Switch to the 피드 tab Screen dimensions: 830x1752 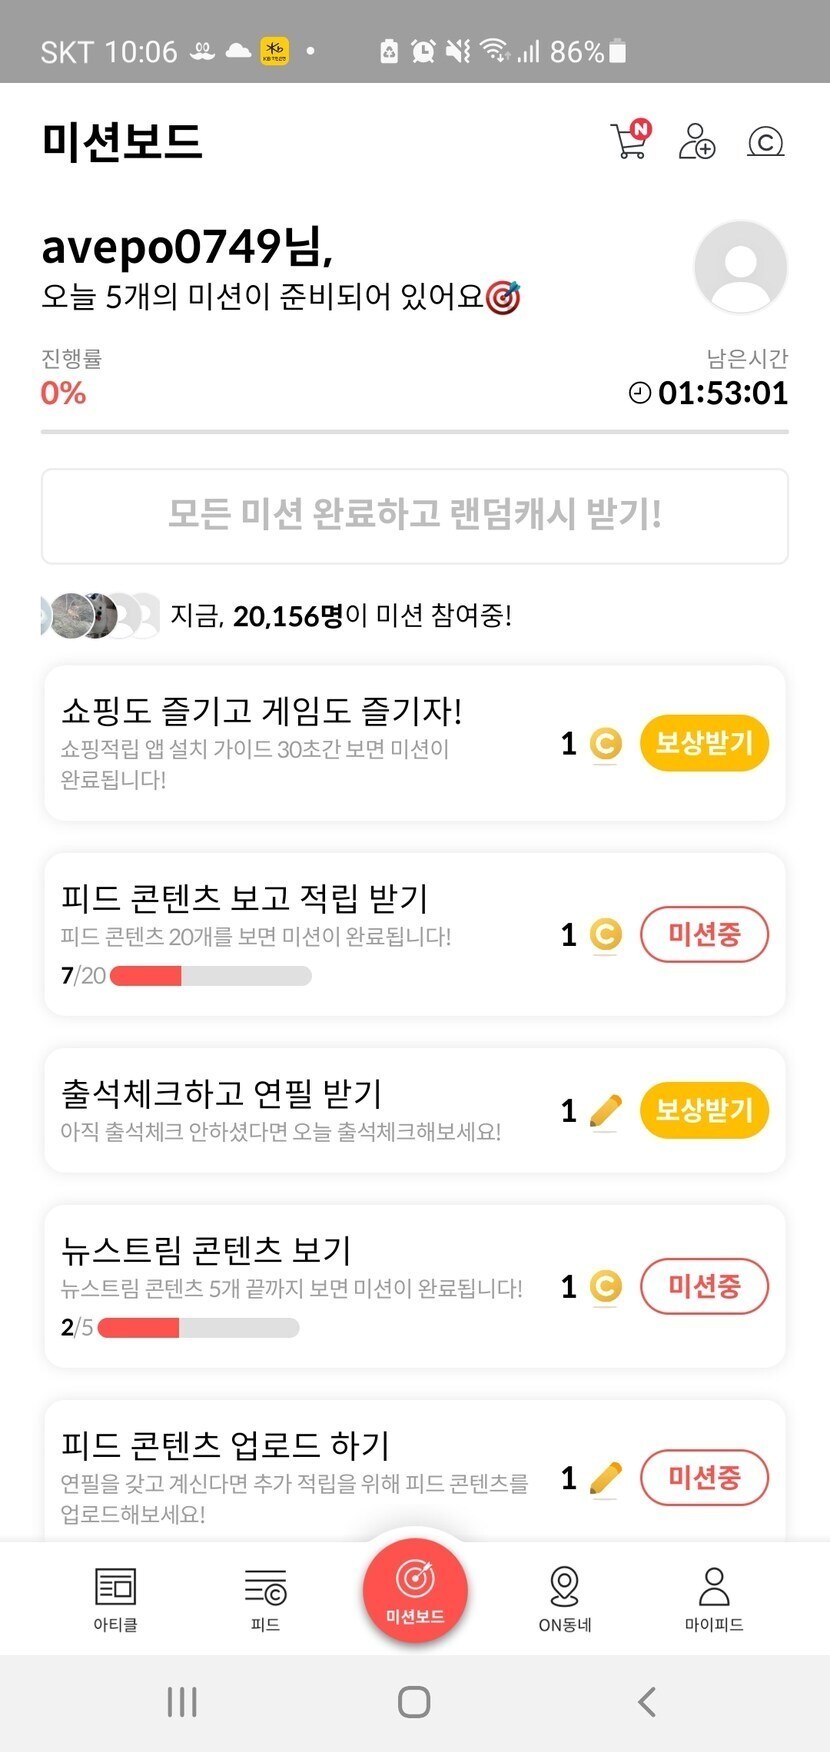[x=265, y=1597]
